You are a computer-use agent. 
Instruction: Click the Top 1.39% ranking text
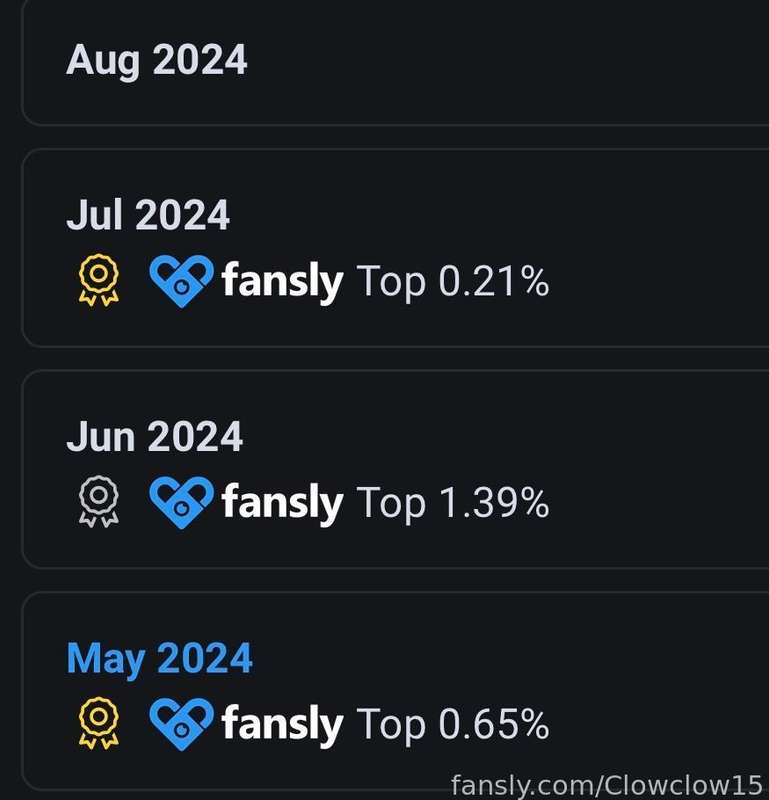pos(453,503)
